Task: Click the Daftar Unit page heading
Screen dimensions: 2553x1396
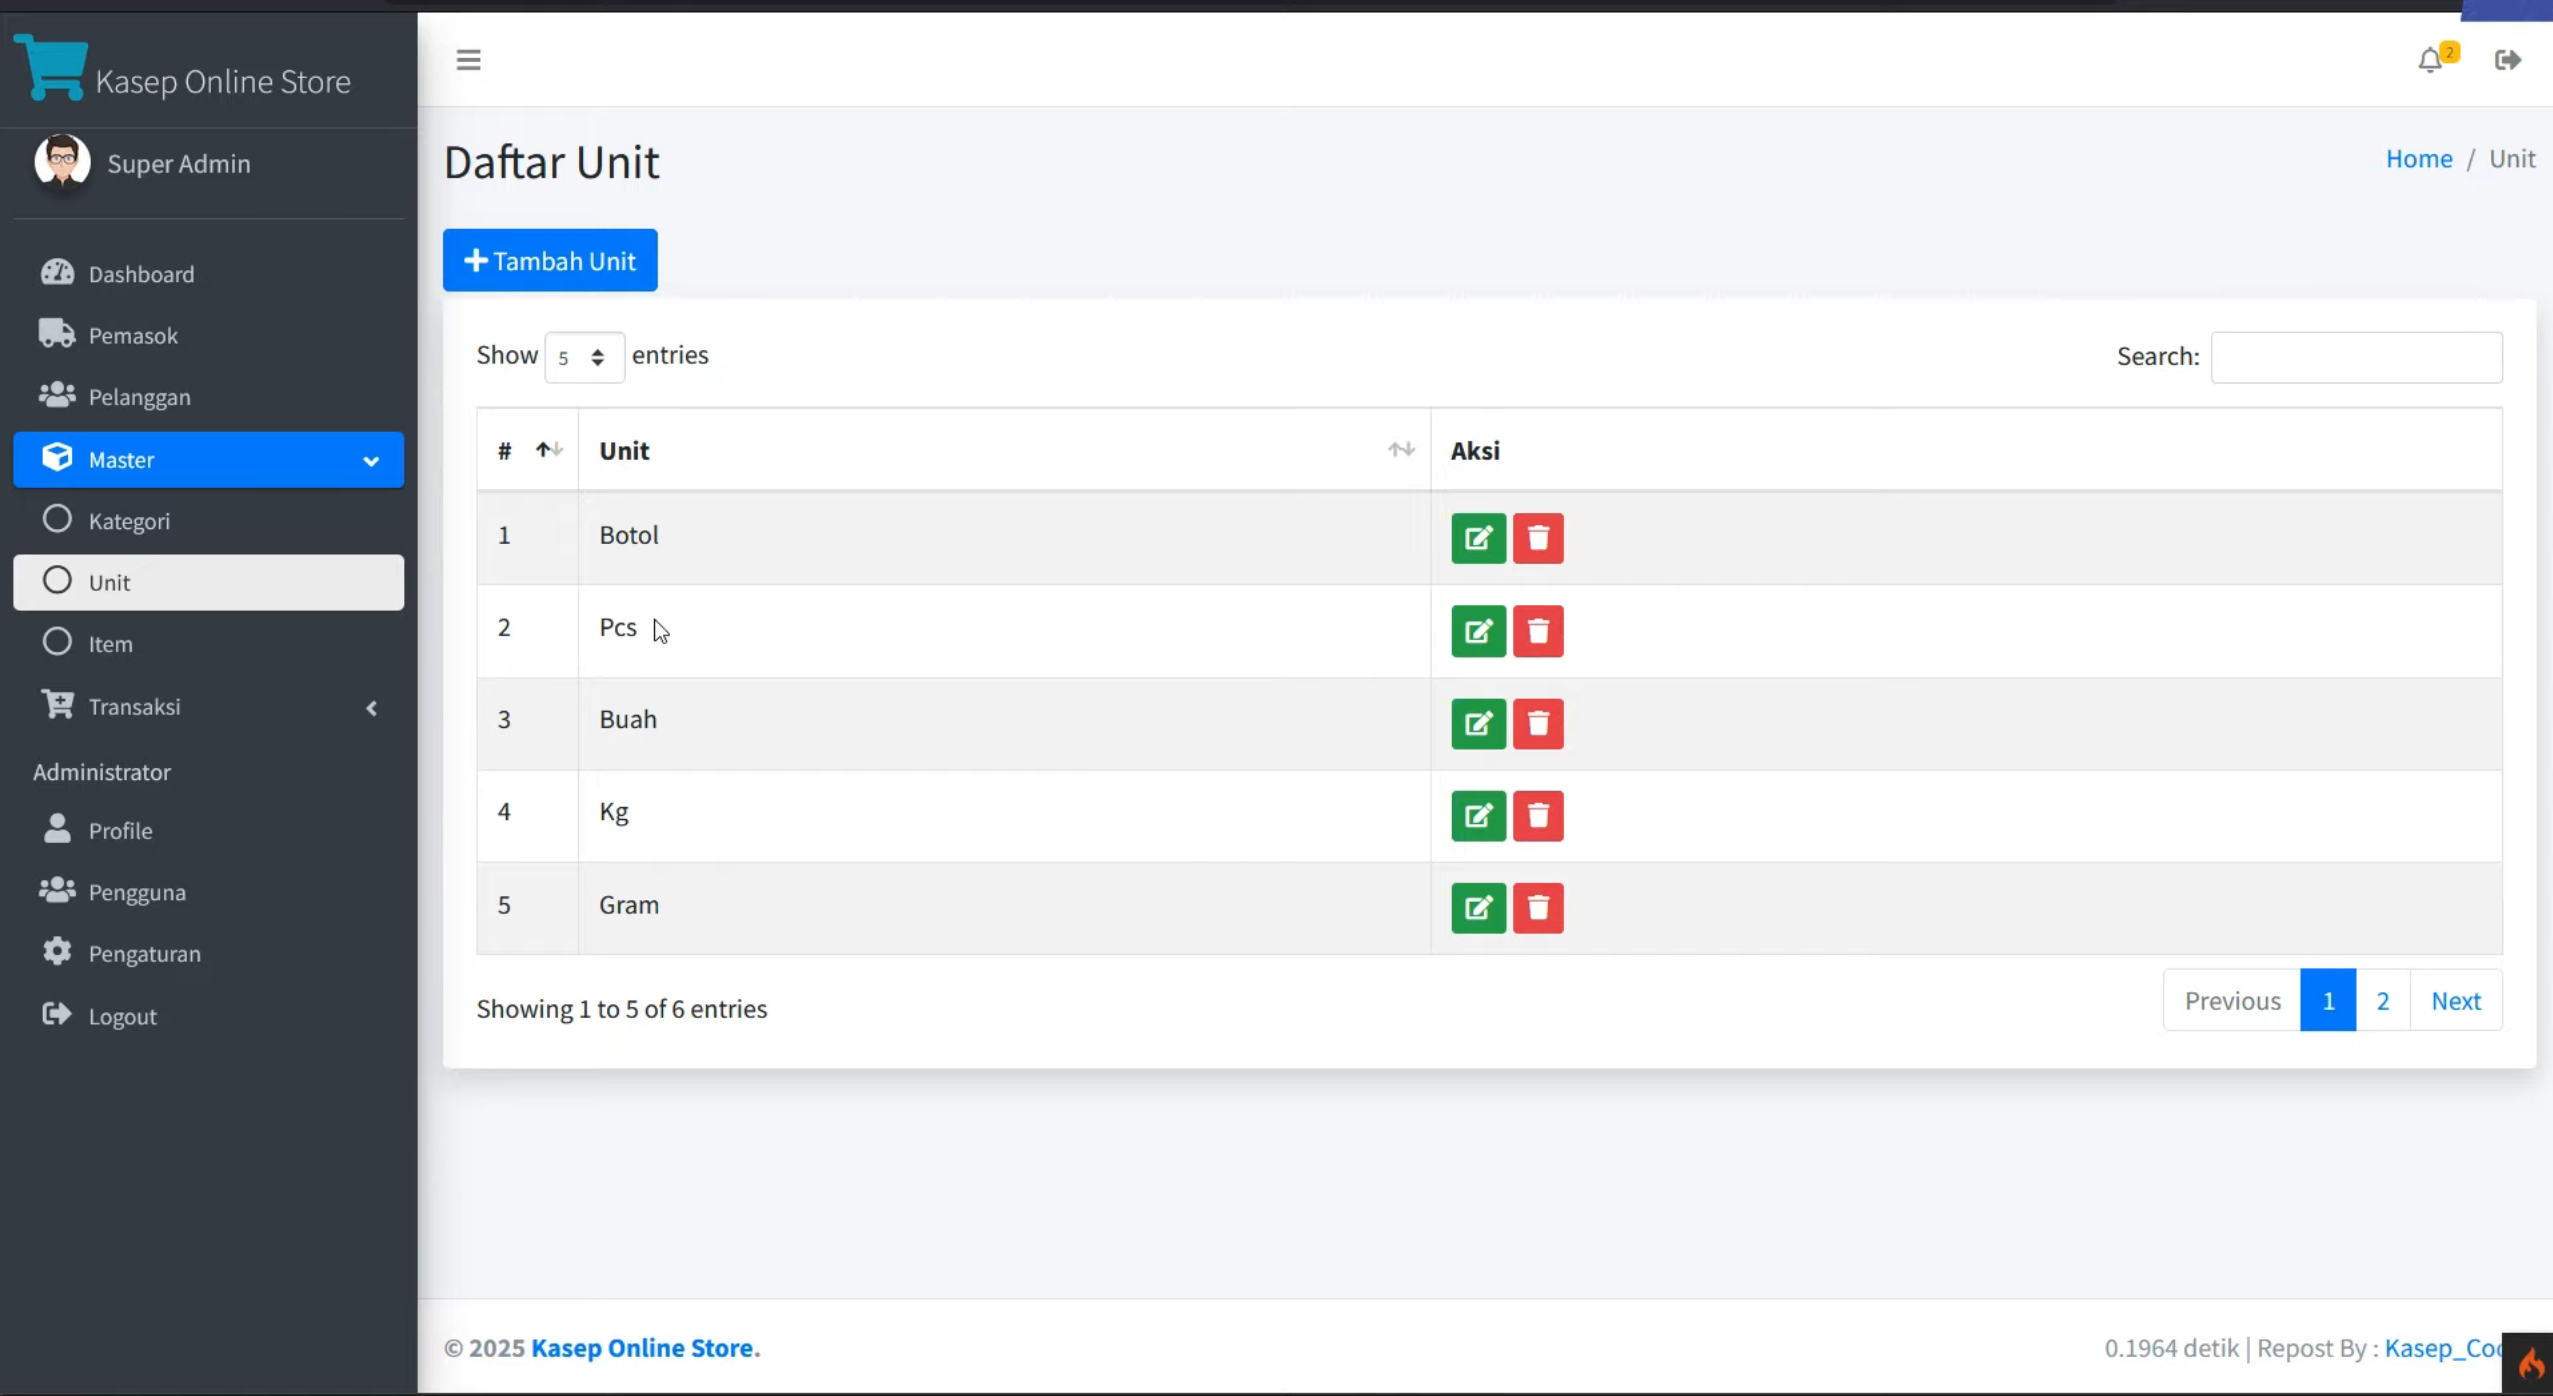Action: pos(552,162)
